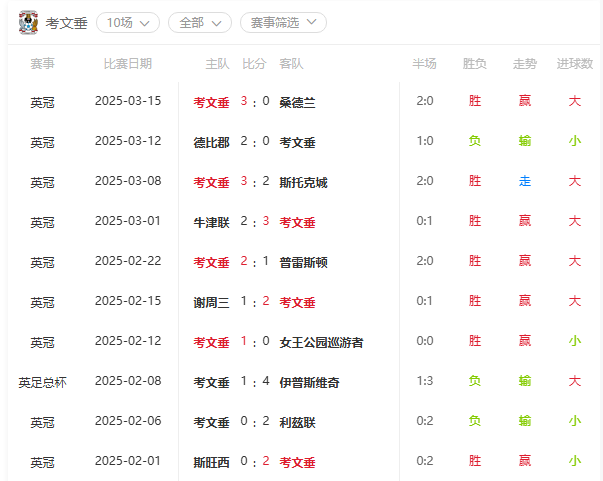
Task: Click 英冠 label in the 2025-03-15 row
Action: (x=43, y=103)
